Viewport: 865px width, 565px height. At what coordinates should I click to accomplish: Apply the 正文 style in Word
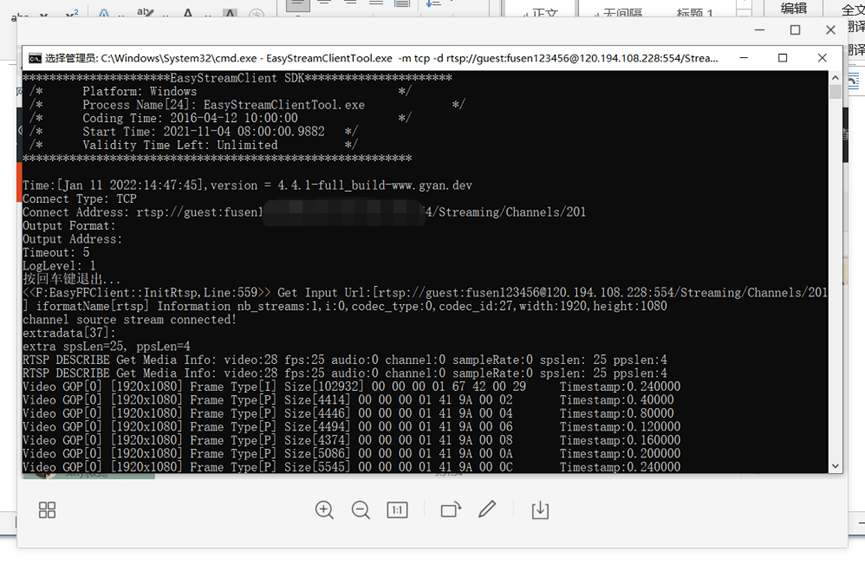pyautogui.click(x=541, y=12)
